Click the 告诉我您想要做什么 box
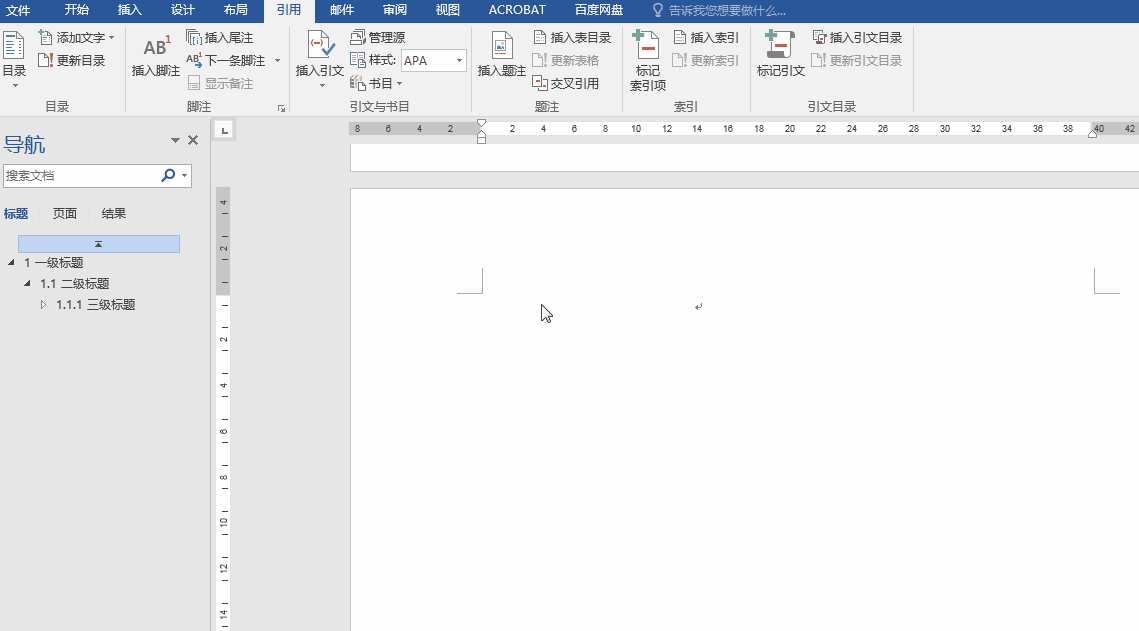Image resolution: width=1139 pixels, height=631 pixels. click(726, 10)
